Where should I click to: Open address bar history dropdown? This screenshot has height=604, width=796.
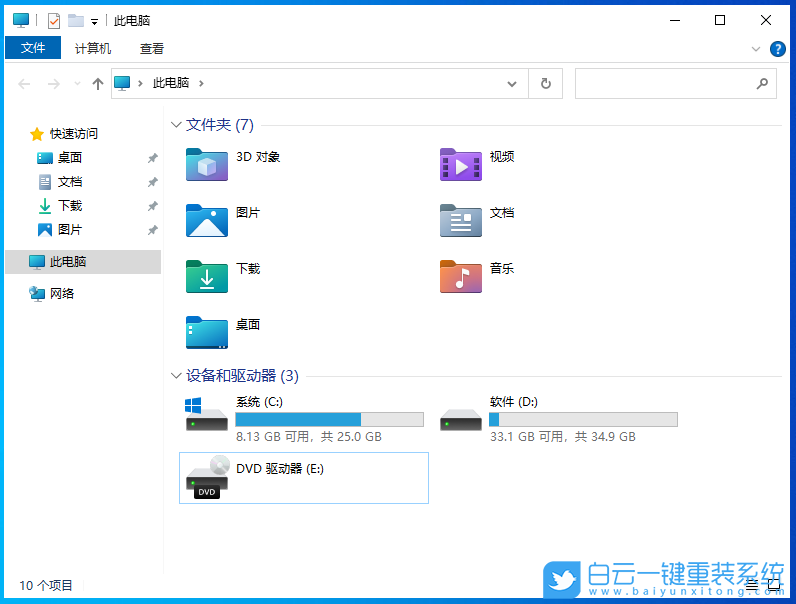click(512, 84)
